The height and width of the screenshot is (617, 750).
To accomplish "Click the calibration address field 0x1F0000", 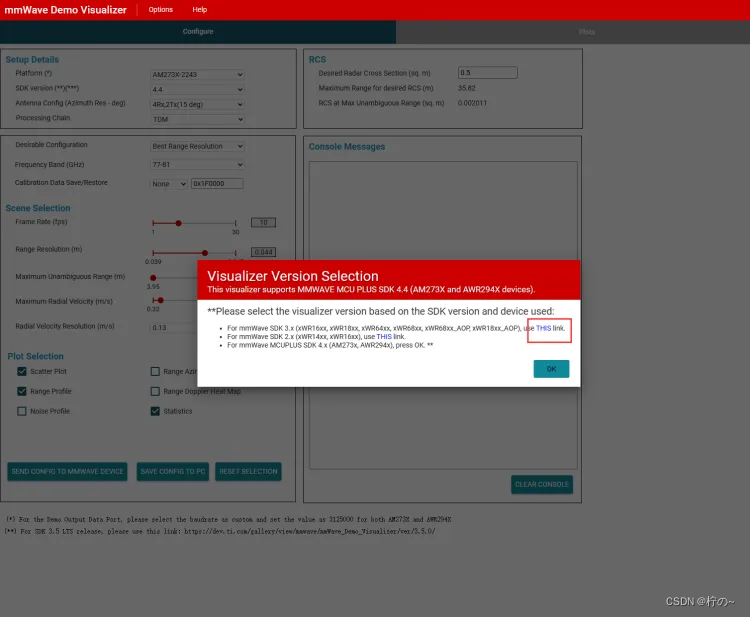I will click(x=217, y=184).
